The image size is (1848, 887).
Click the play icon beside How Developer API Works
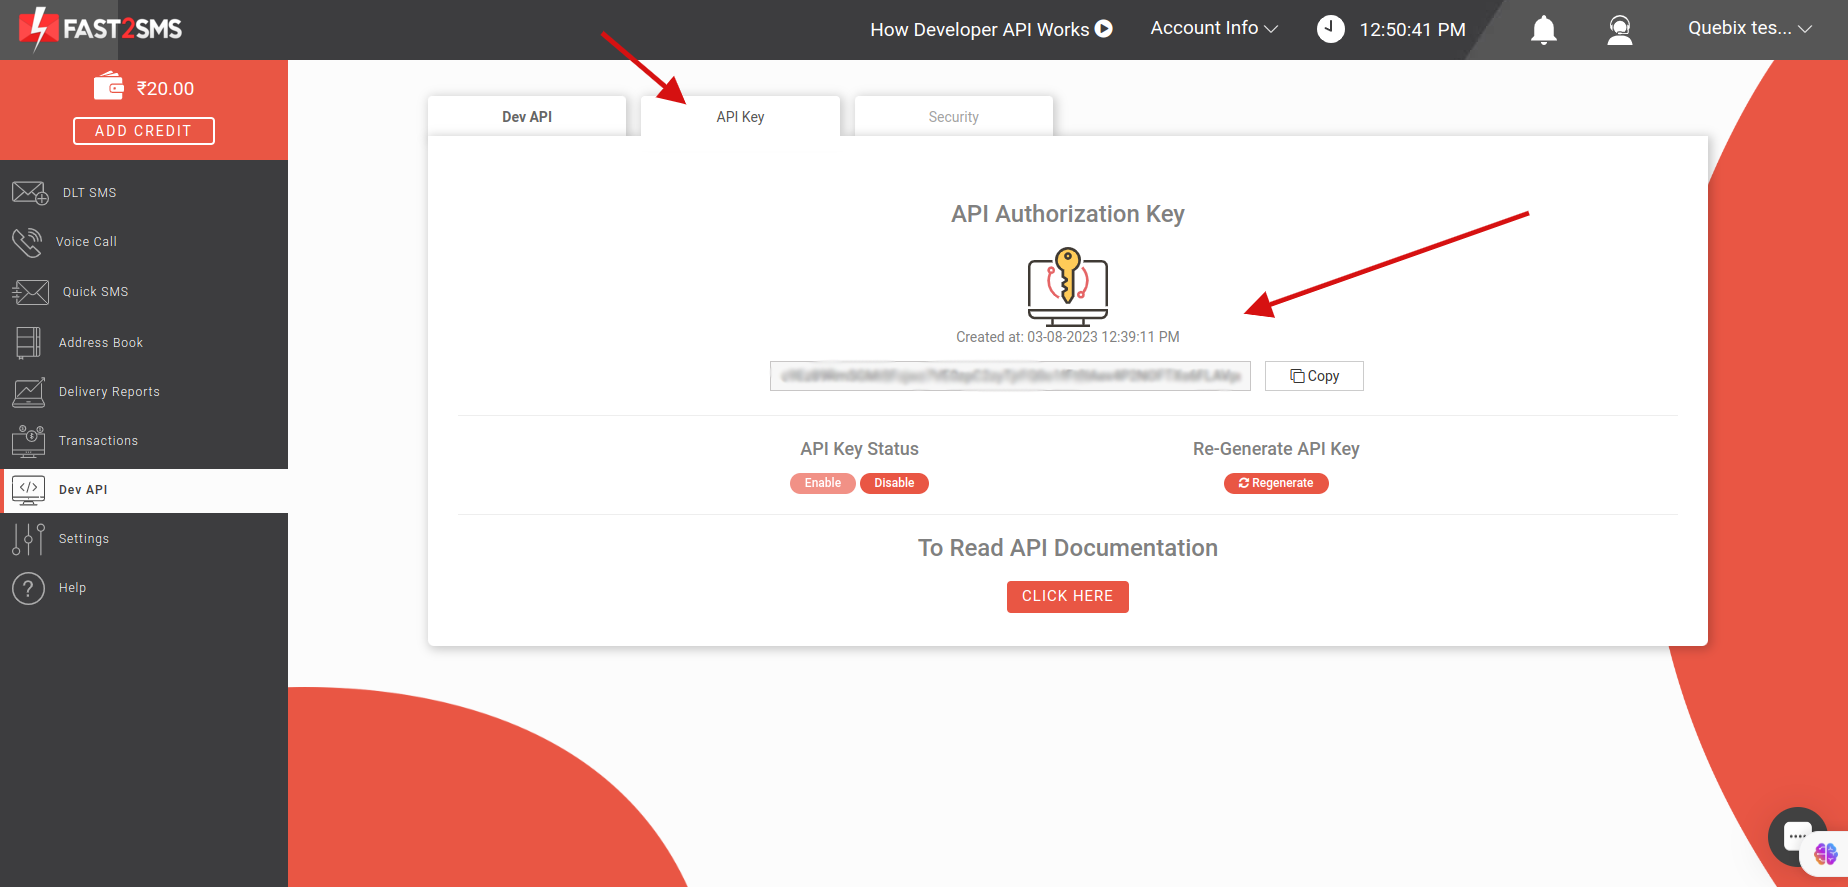tap(1104, 29)
